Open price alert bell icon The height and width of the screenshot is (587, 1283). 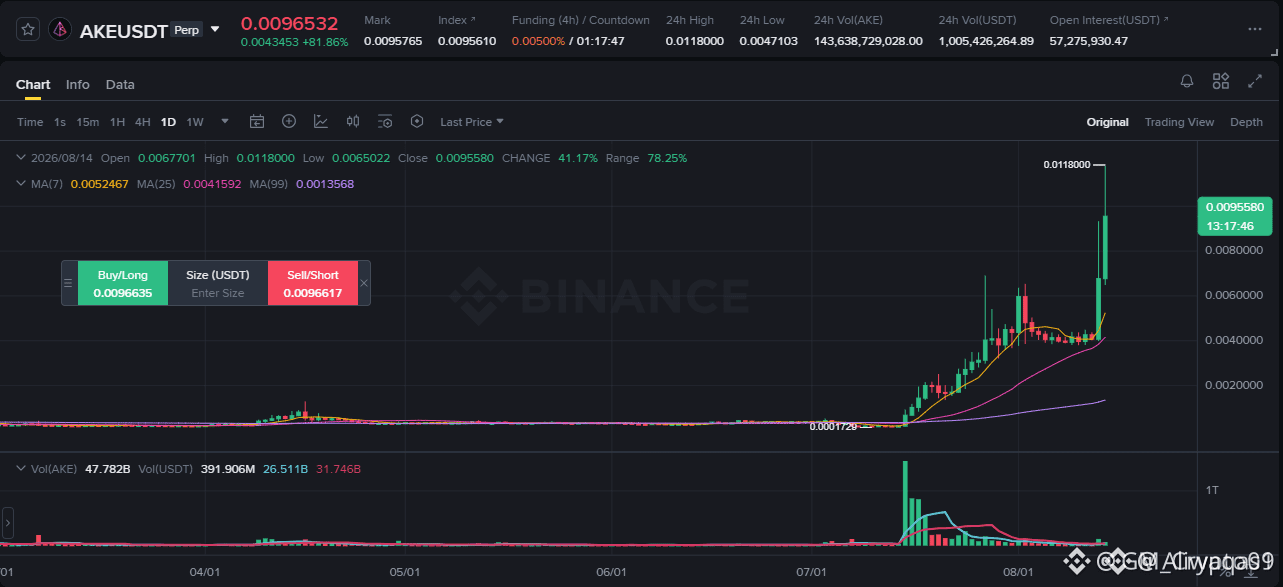1187,82
